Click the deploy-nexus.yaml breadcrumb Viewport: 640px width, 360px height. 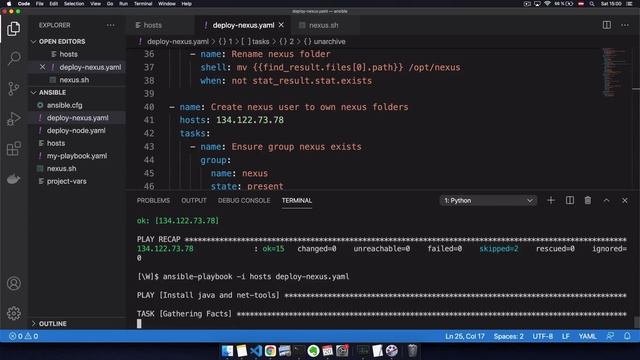pyautogui.click(x=178, y=42)
